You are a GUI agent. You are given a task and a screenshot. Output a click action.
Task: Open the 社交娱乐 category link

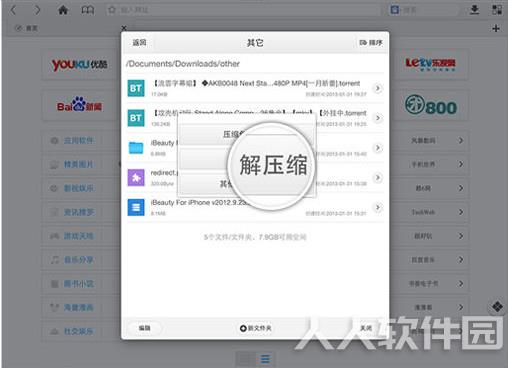coord(79,331)
